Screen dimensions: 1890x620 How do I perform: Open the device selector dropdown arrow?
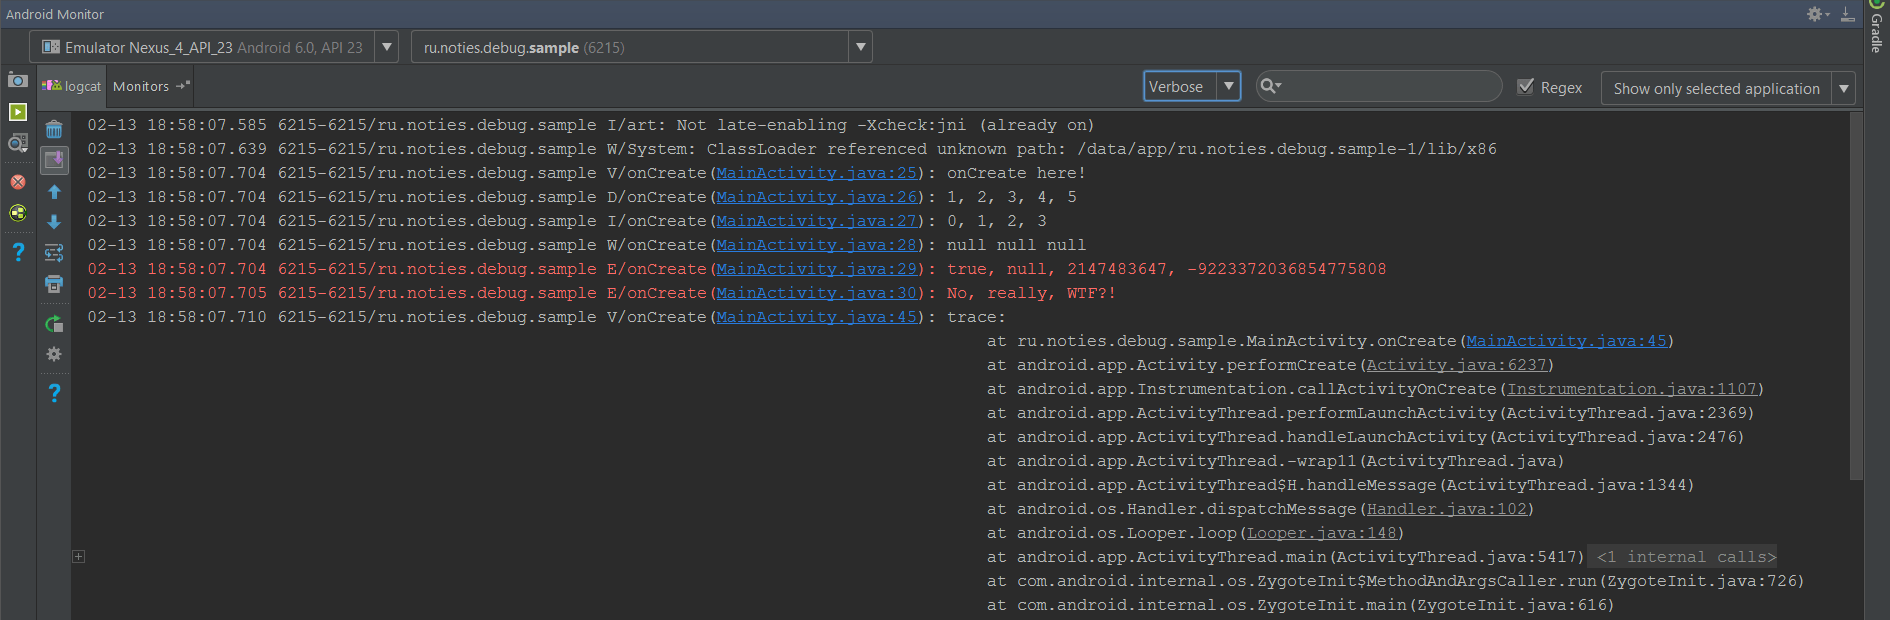coord(387,47)
